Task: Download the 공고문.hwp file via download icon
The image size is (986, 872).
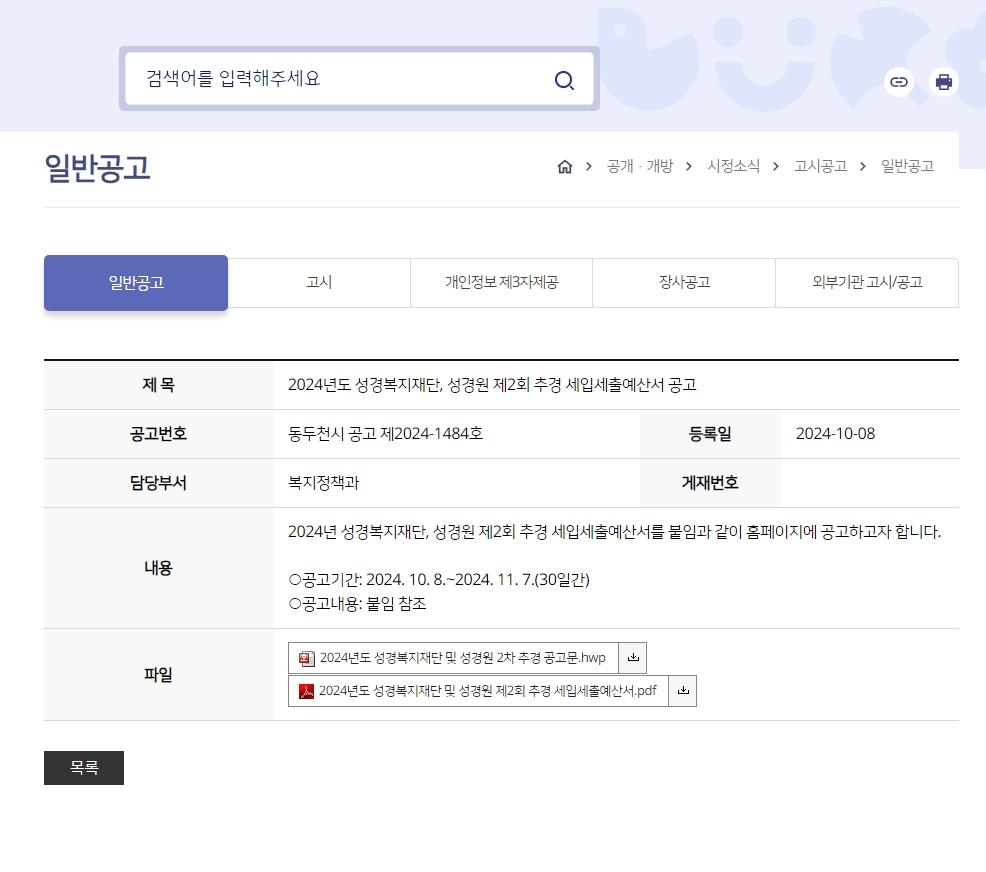Action: pos(633,658)
